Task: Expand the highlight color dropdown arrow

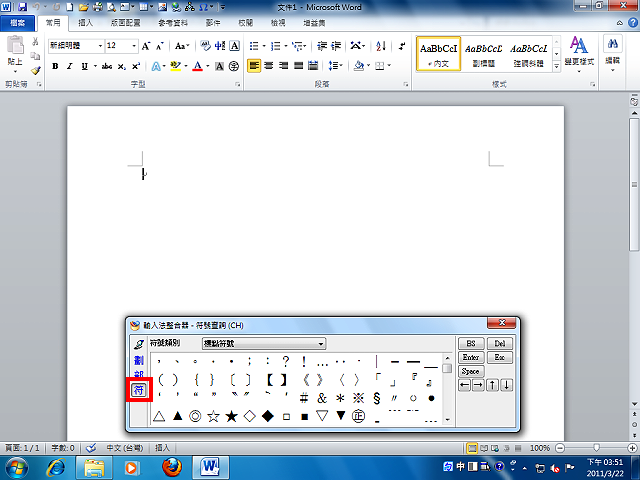Action: pyautogui.click(x=186, y=66)
